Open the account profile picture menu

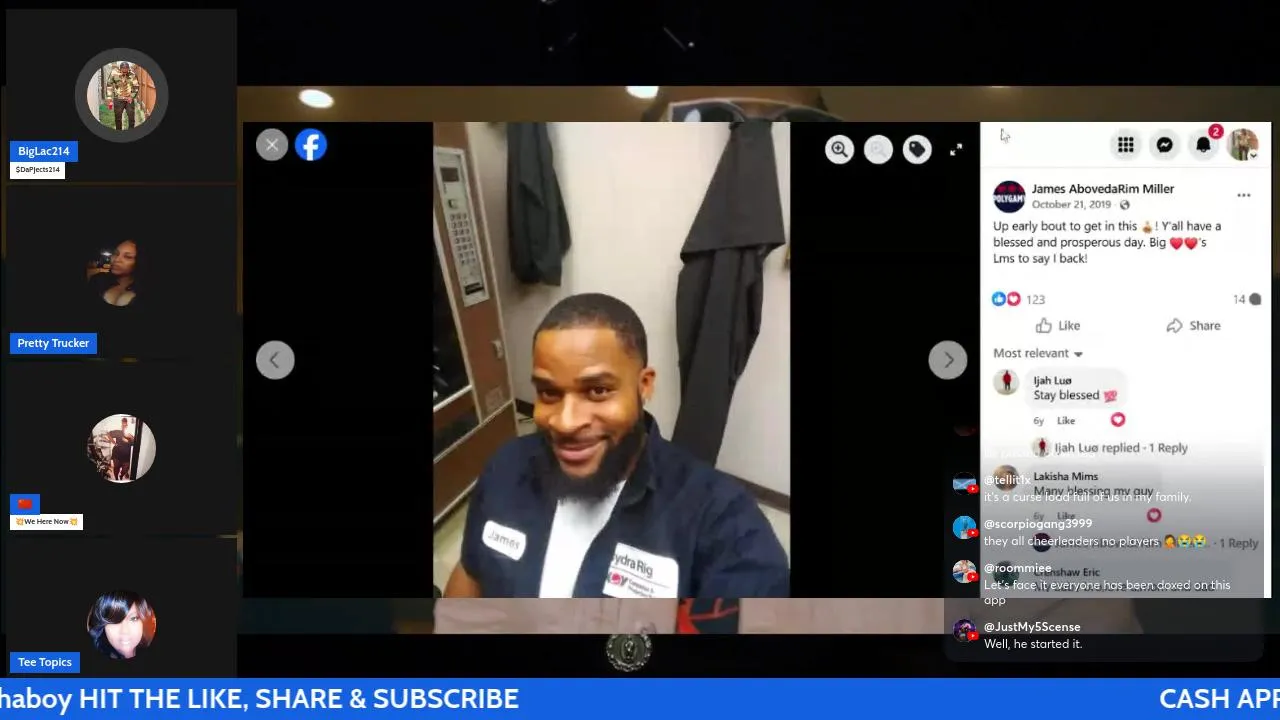1243,145
